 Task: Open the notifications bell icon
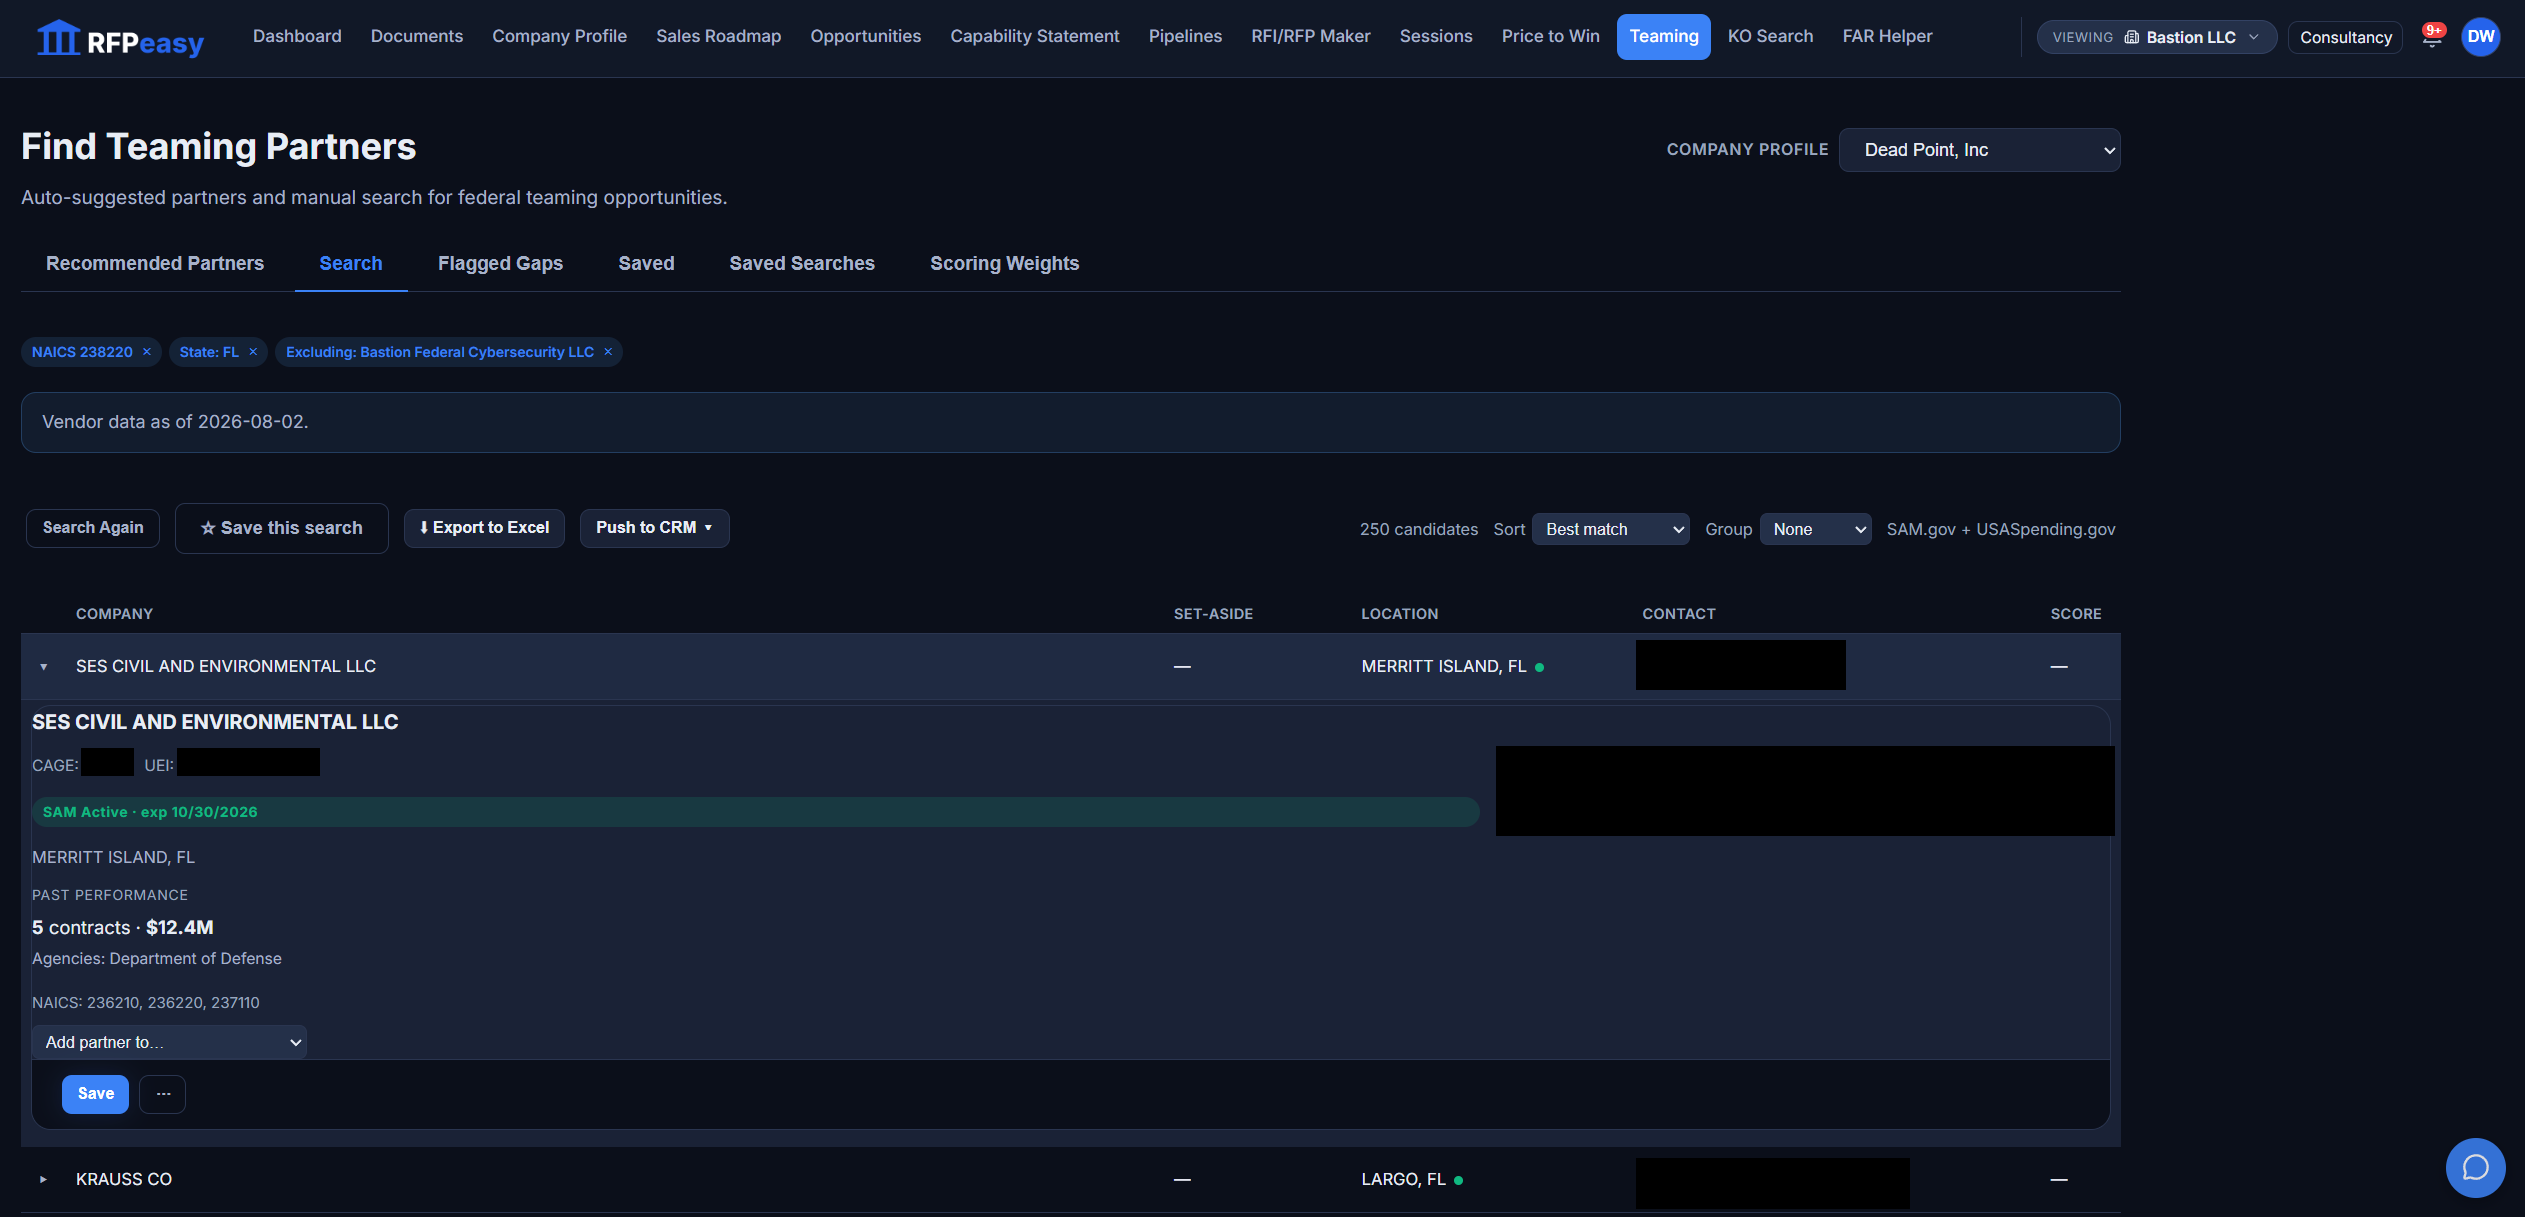click(x=2432, y=37)
